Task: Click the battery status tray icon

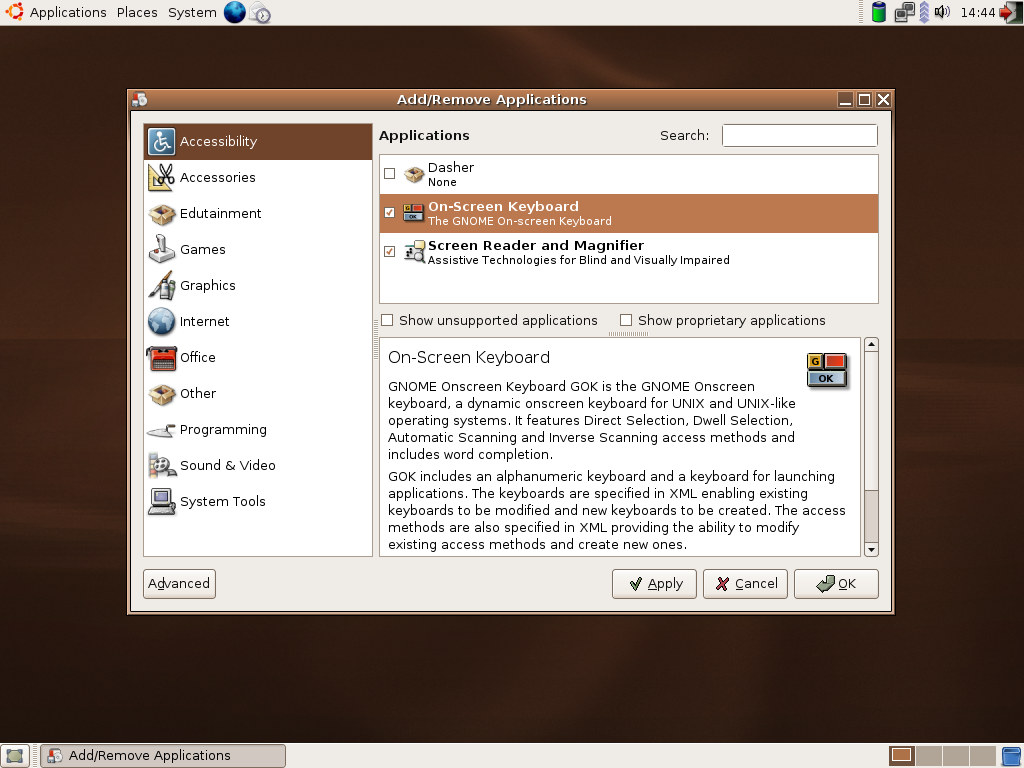Action: tap(879, 12)
